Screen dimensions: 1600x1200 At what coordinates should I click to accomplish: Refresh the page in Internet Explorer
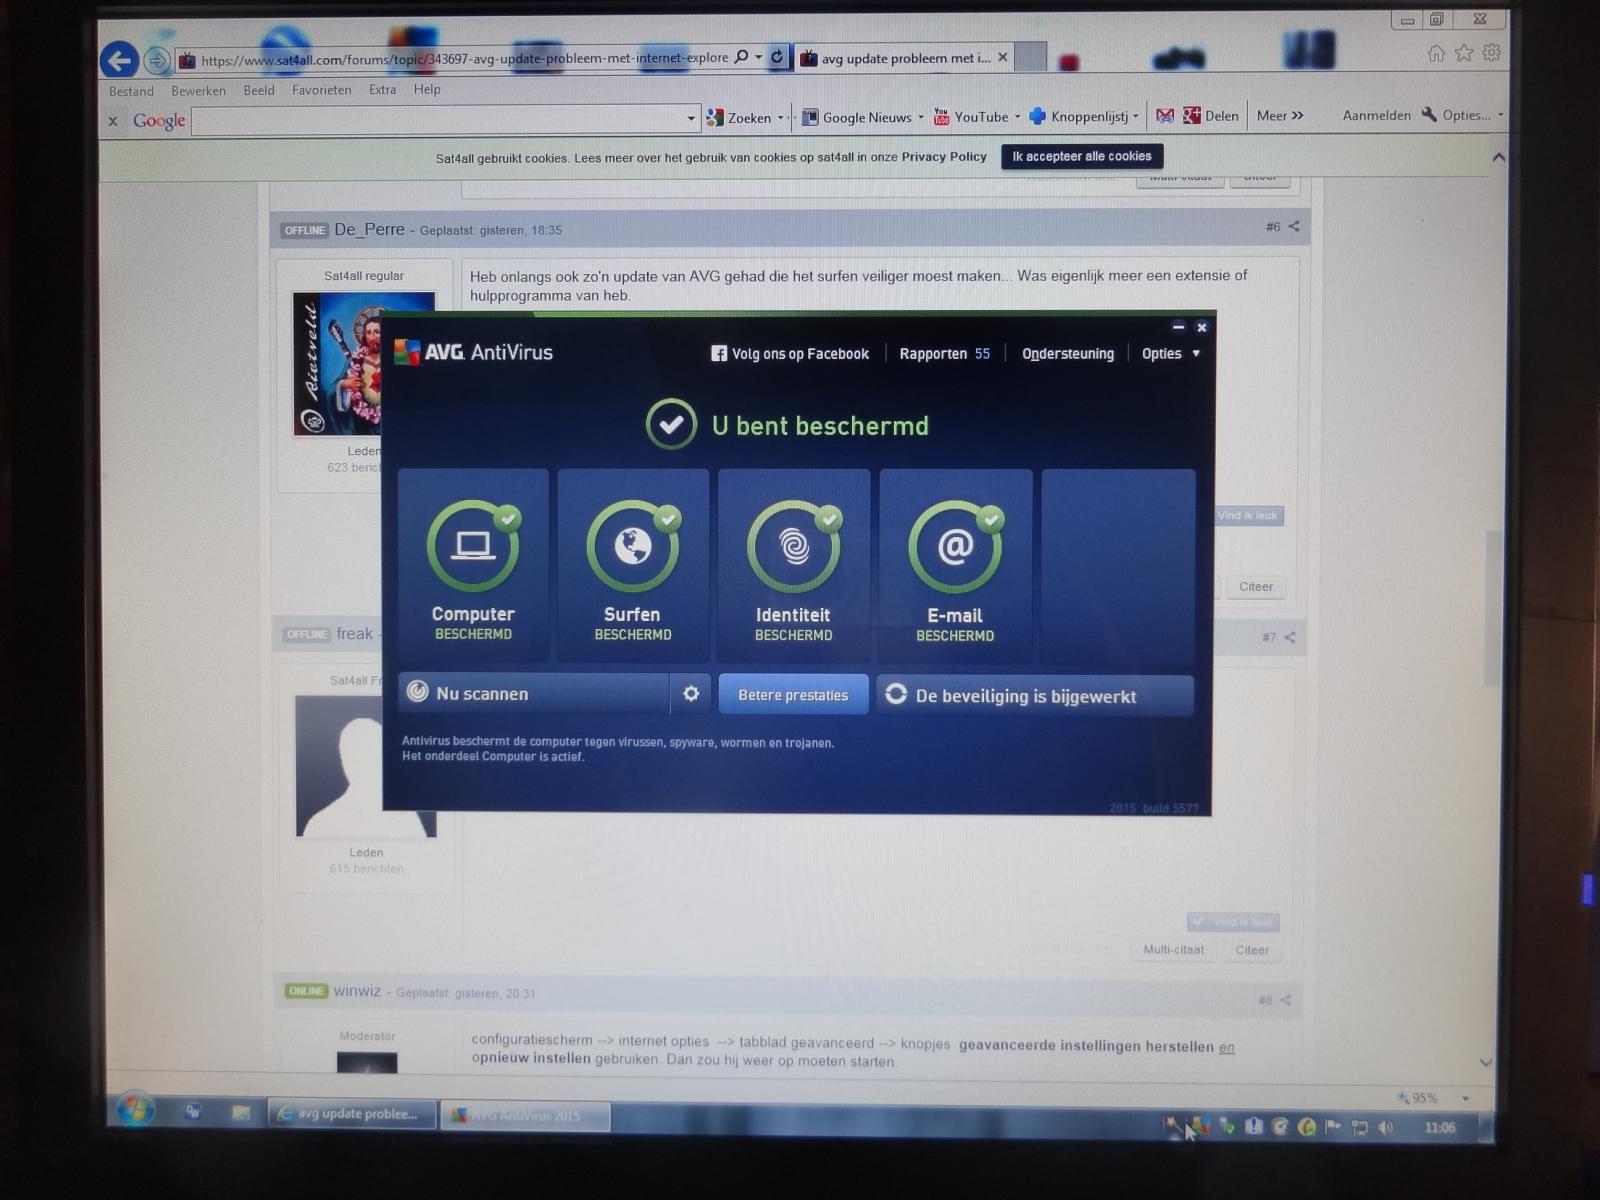coord(777,57)
